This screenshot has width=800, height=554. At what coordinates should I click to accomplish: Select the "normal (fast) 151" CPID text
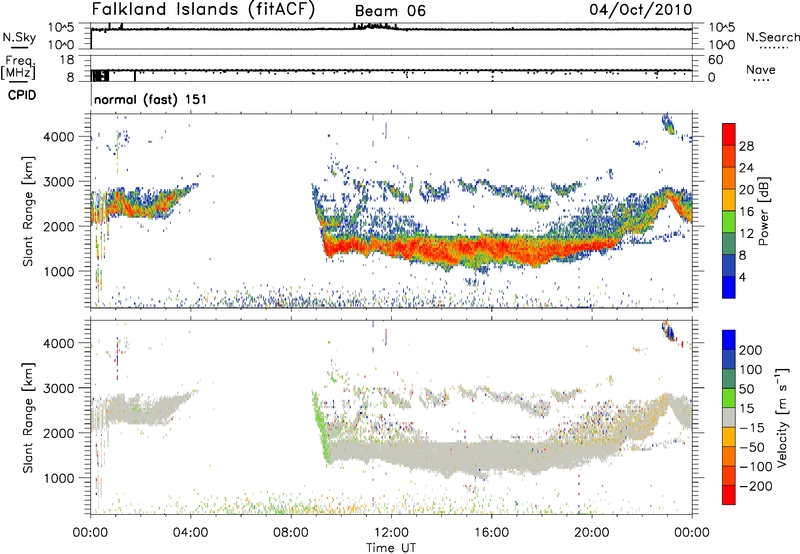151,99
